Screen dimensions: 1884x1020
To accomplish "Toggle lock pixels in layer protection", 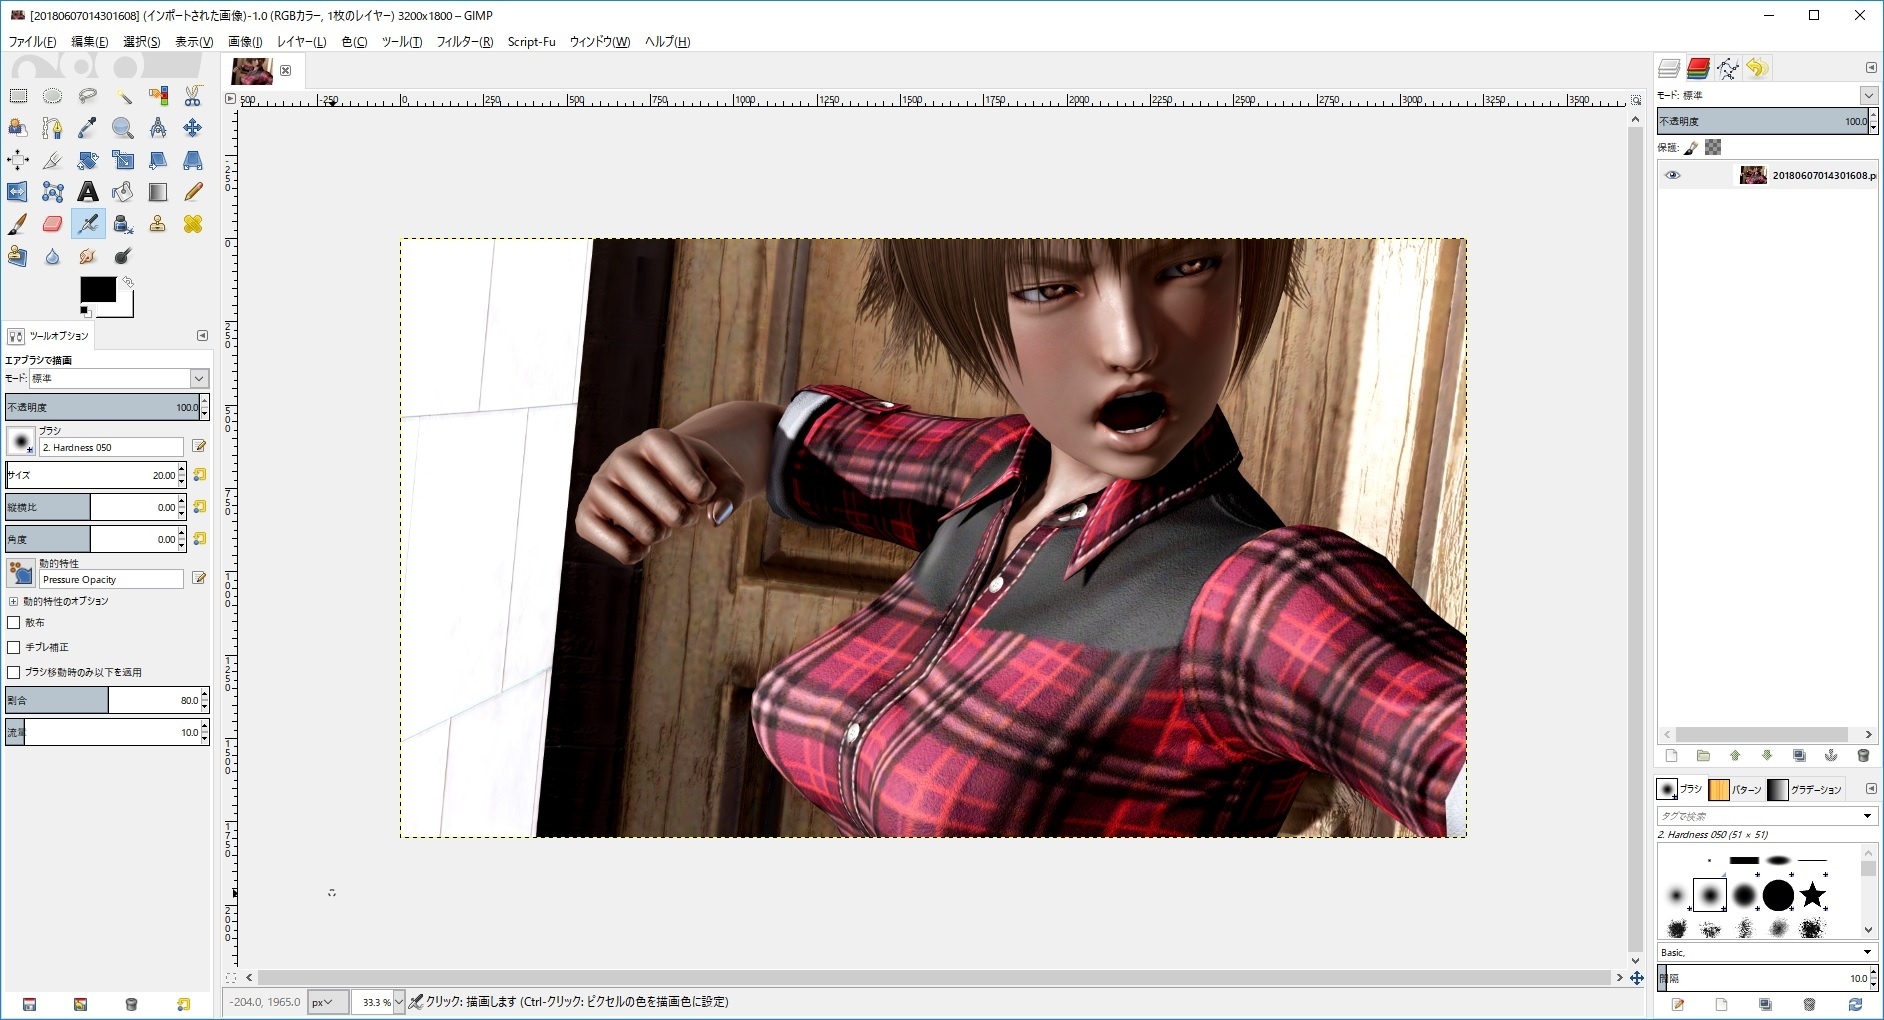I will 1691,148.
